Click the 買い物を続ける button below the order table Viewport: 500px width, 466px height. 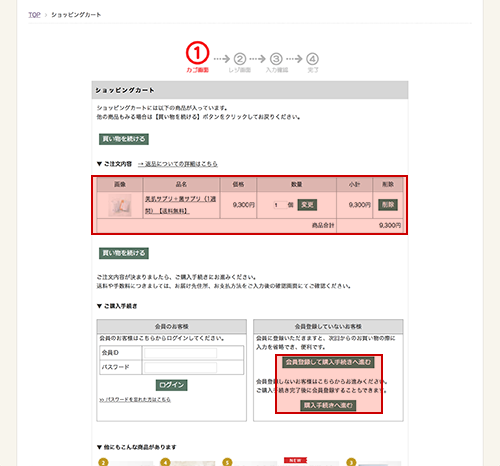coord(124,253)
